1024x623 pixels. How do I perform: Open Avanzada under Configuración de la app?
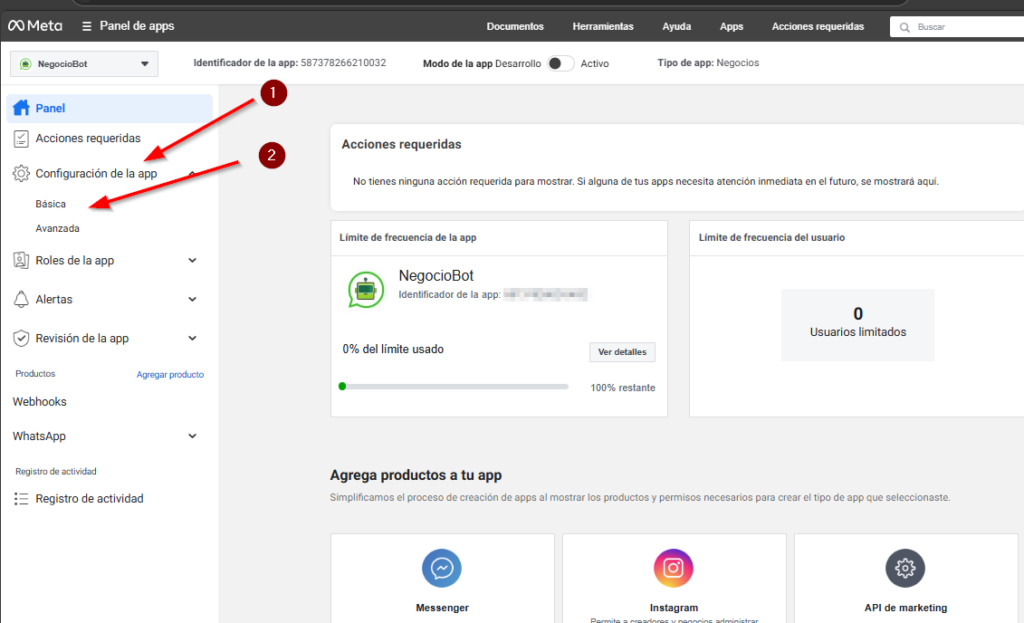[x=57, y=229]
